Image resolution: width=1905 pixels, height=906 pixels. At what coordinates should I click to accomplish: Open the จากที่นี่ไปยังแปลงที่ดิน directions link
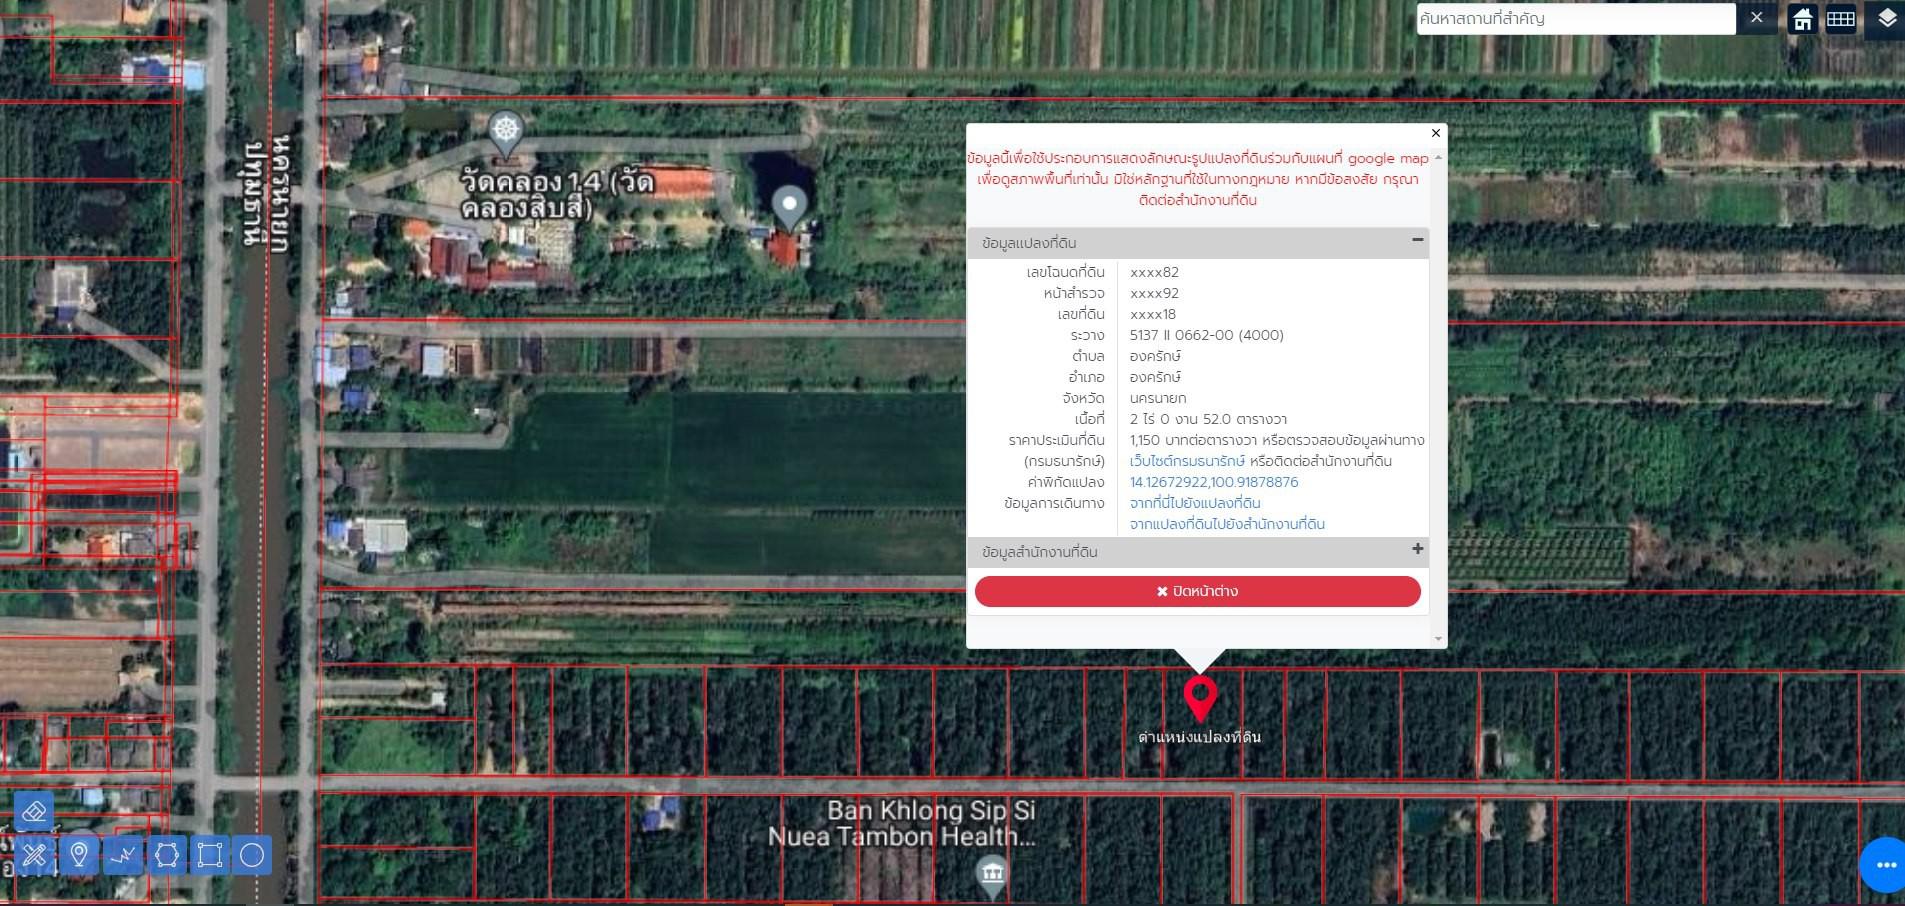tap(1195, 503)
